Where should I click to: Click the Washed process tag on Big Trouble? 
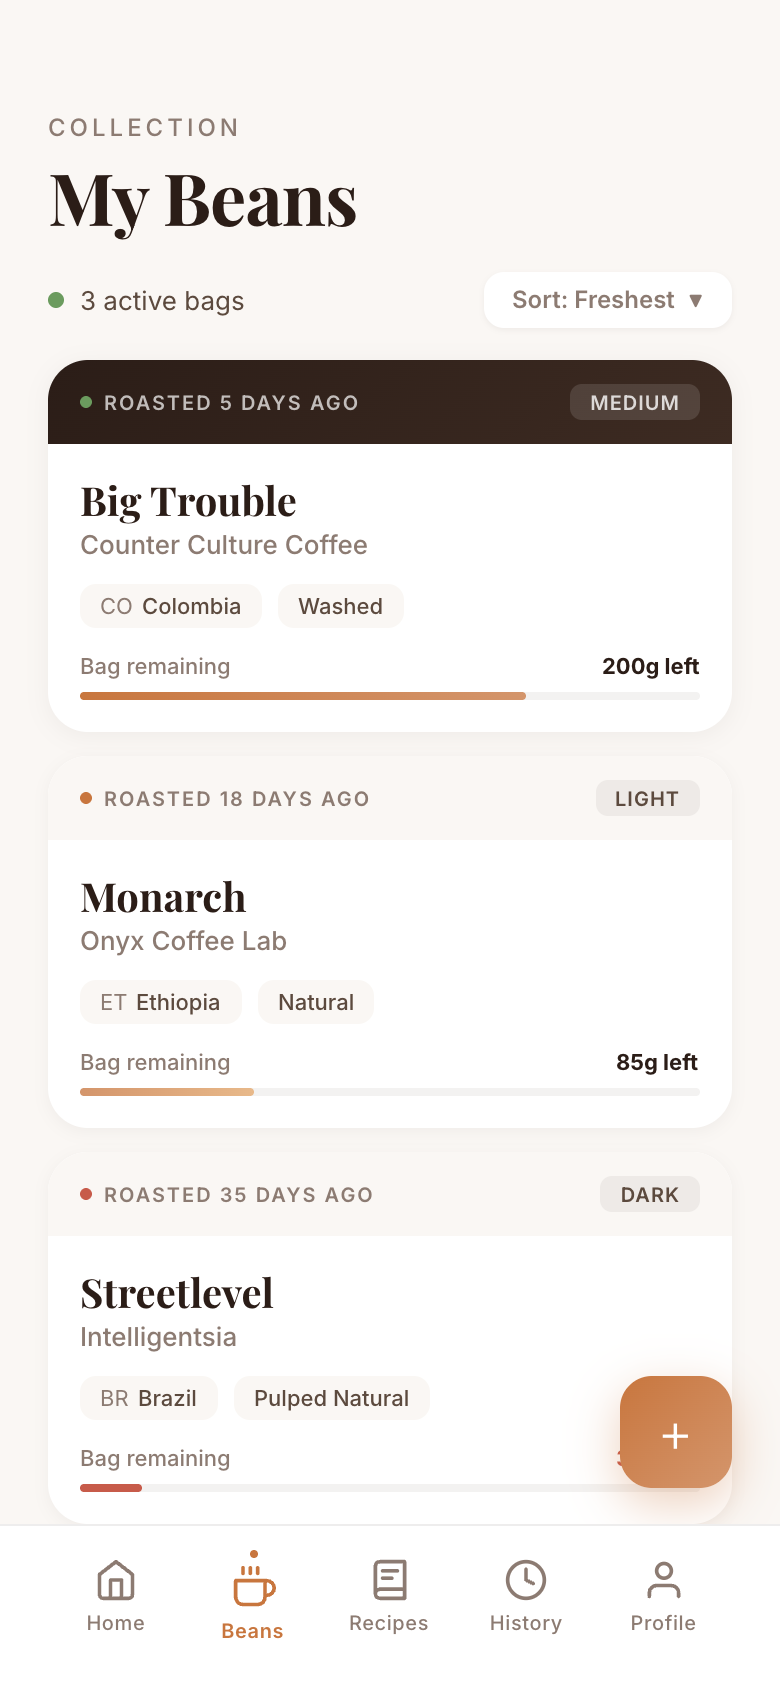(x=340, y=606)
